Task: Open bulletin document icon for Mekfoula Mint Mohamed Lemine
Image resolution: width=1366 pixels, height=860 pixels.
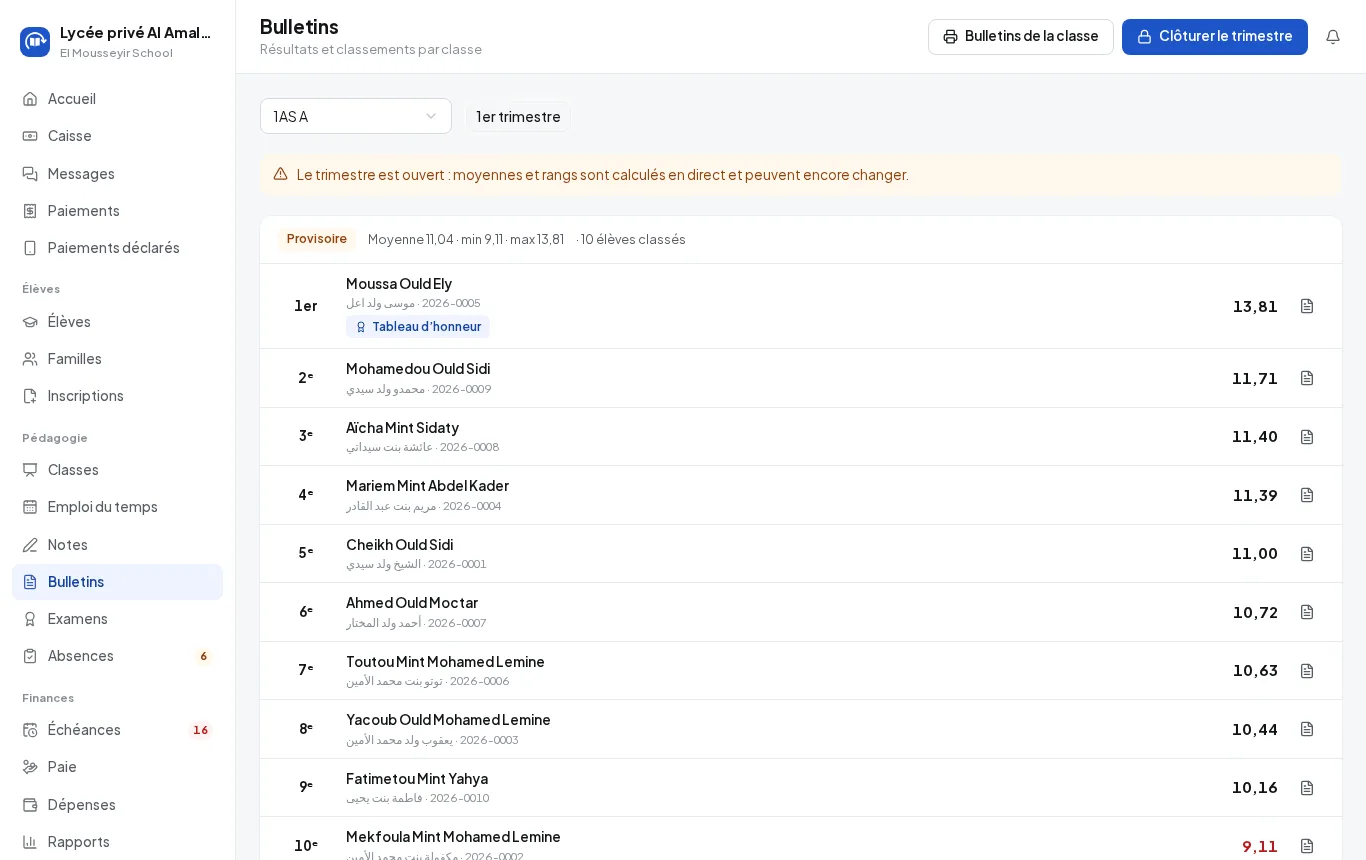Action: click(1307, 846)
